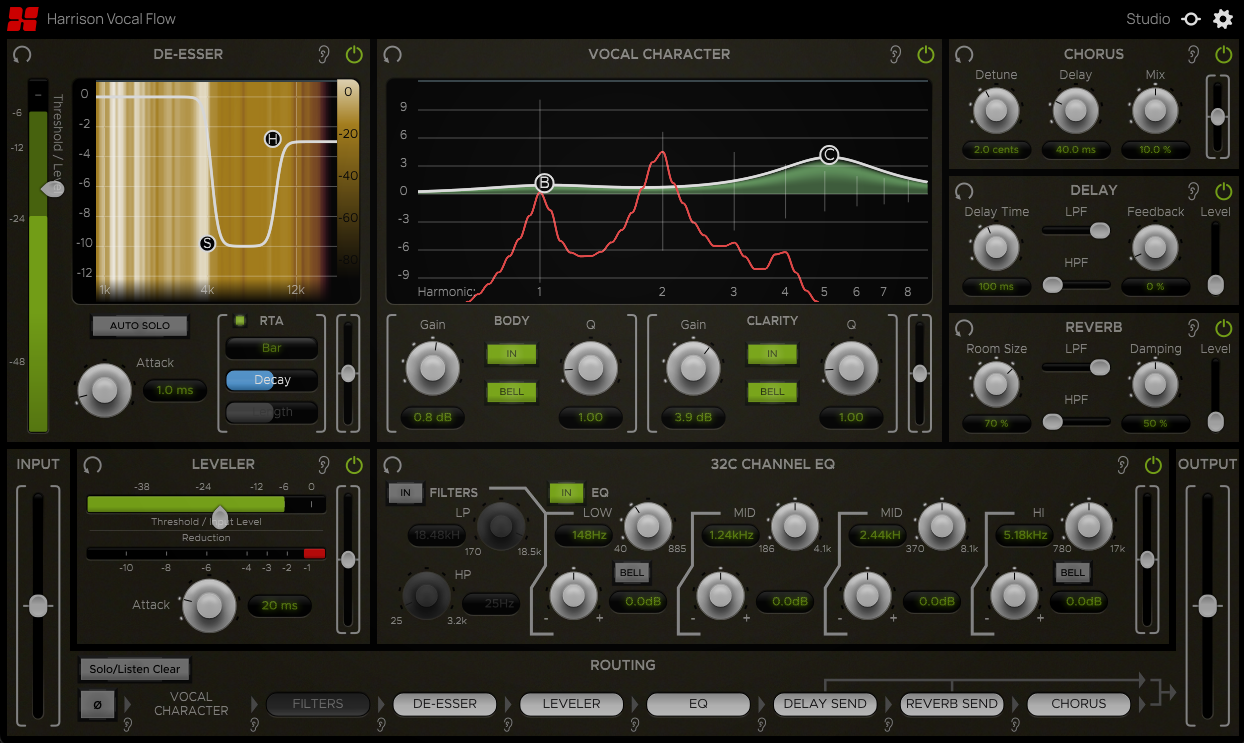
Task: Click the HI band BELL button
Action: (1072, 573)
